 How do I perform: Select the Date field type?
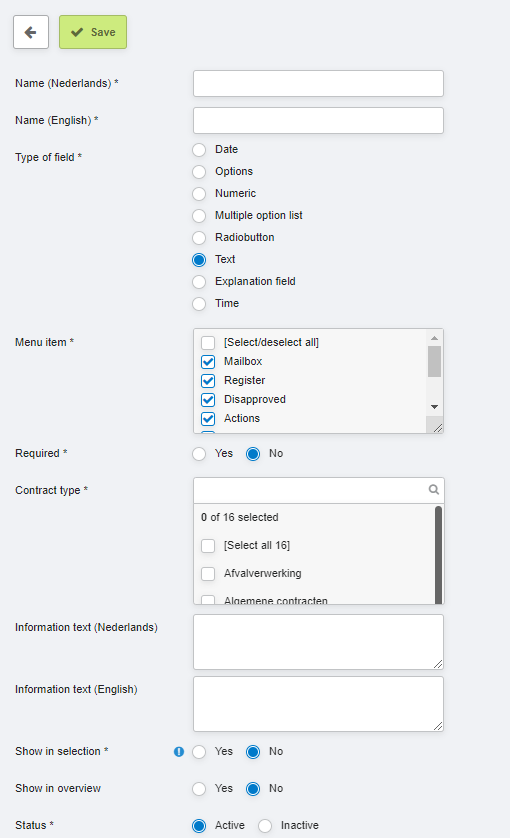(199, 150)
